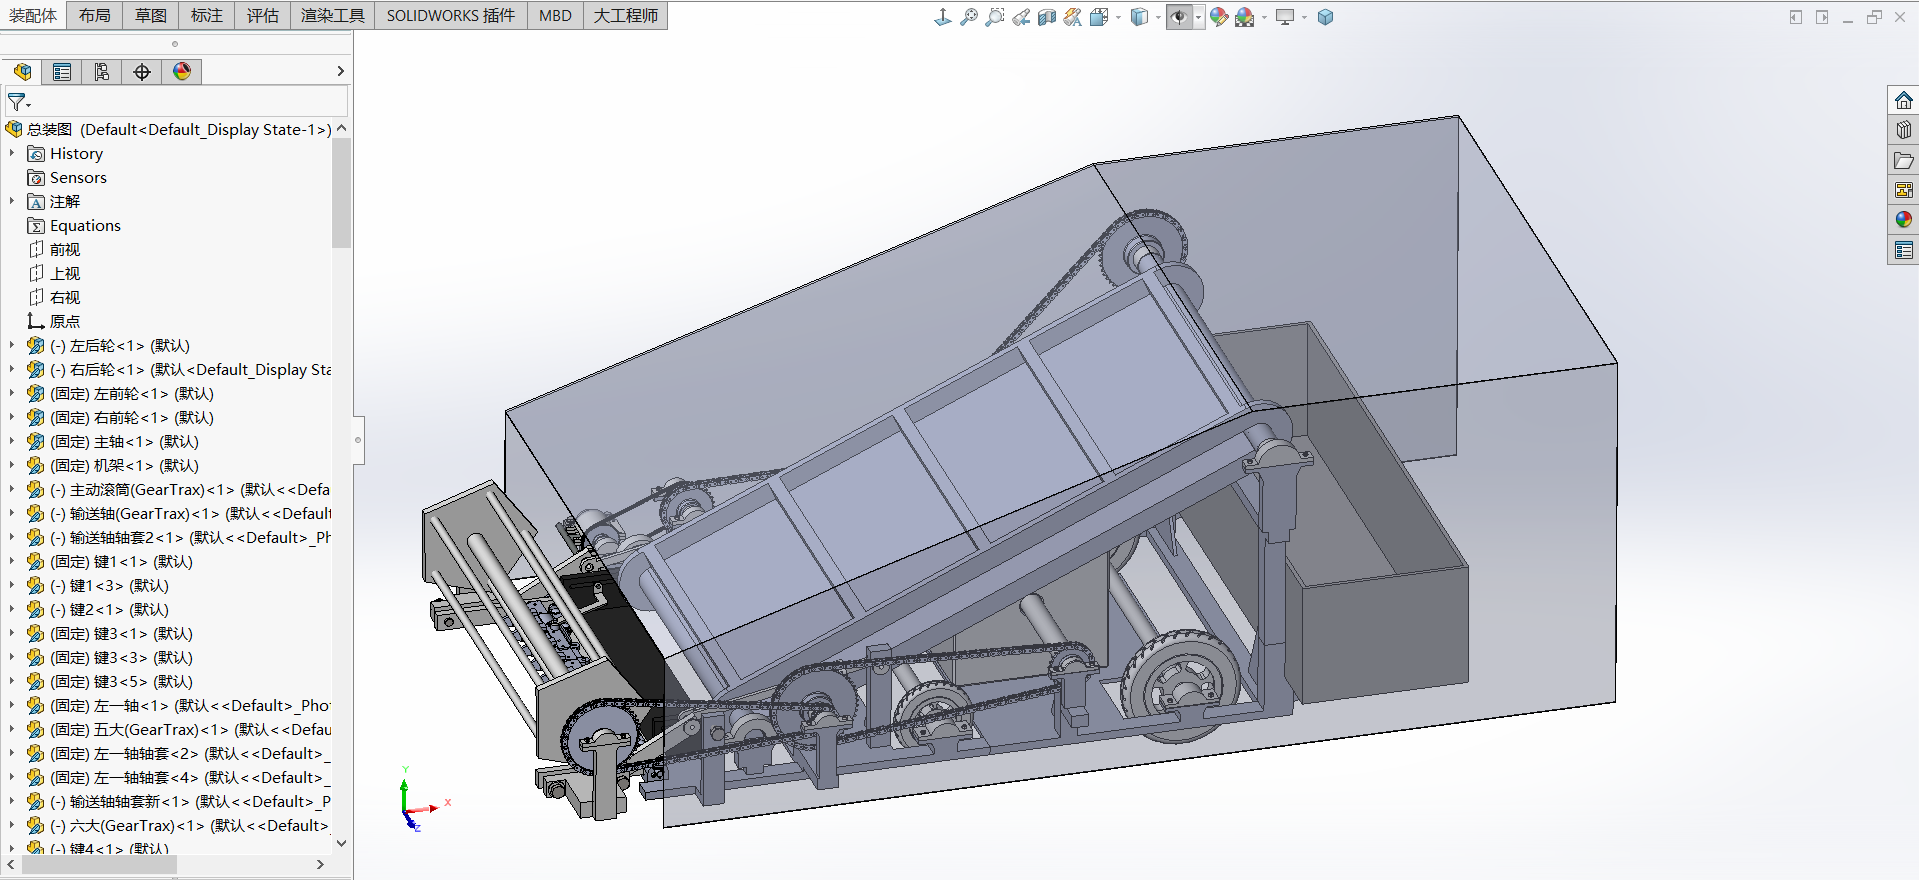The image size is (1919, 880).
Task: Open the File Explorer task pane folder icon
Action: [1903, 160]
